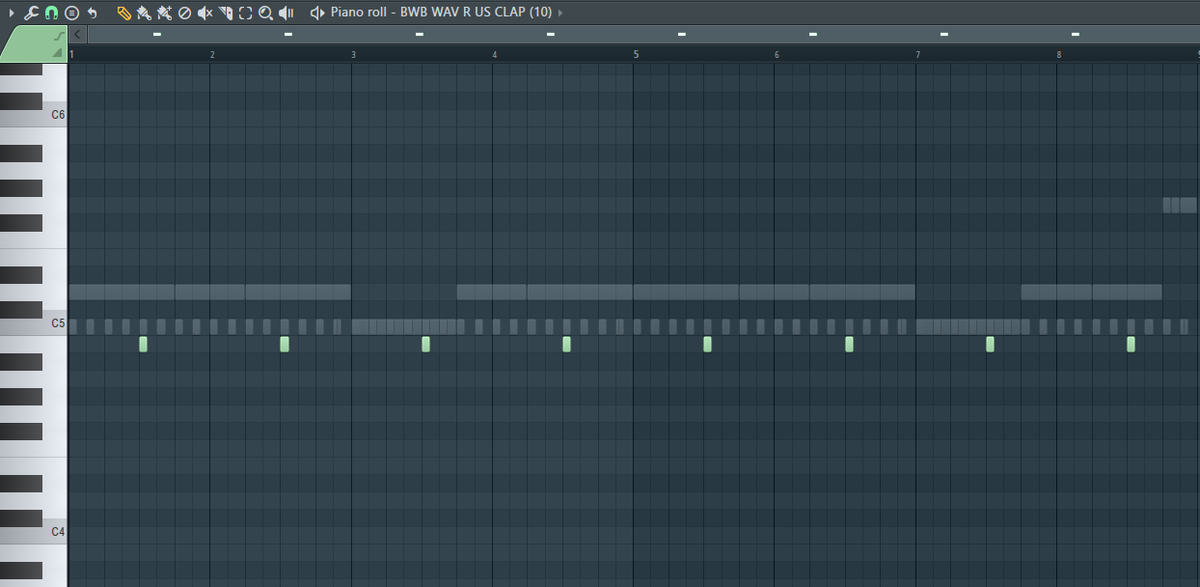The width and height of the screenshot is (1200, 587).
Task: Toggle the playback scrub speaker tool
Action: tap(286, 13)
